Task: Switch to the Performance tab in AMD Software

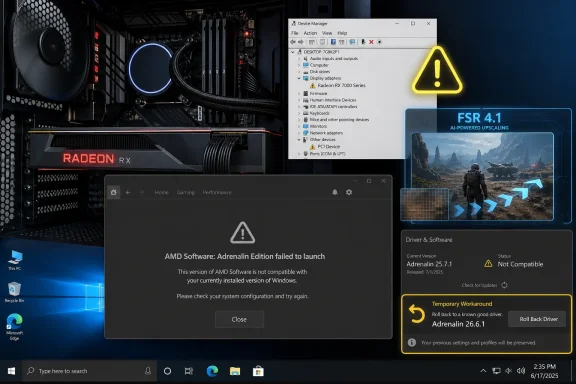Action: [217, 192]
